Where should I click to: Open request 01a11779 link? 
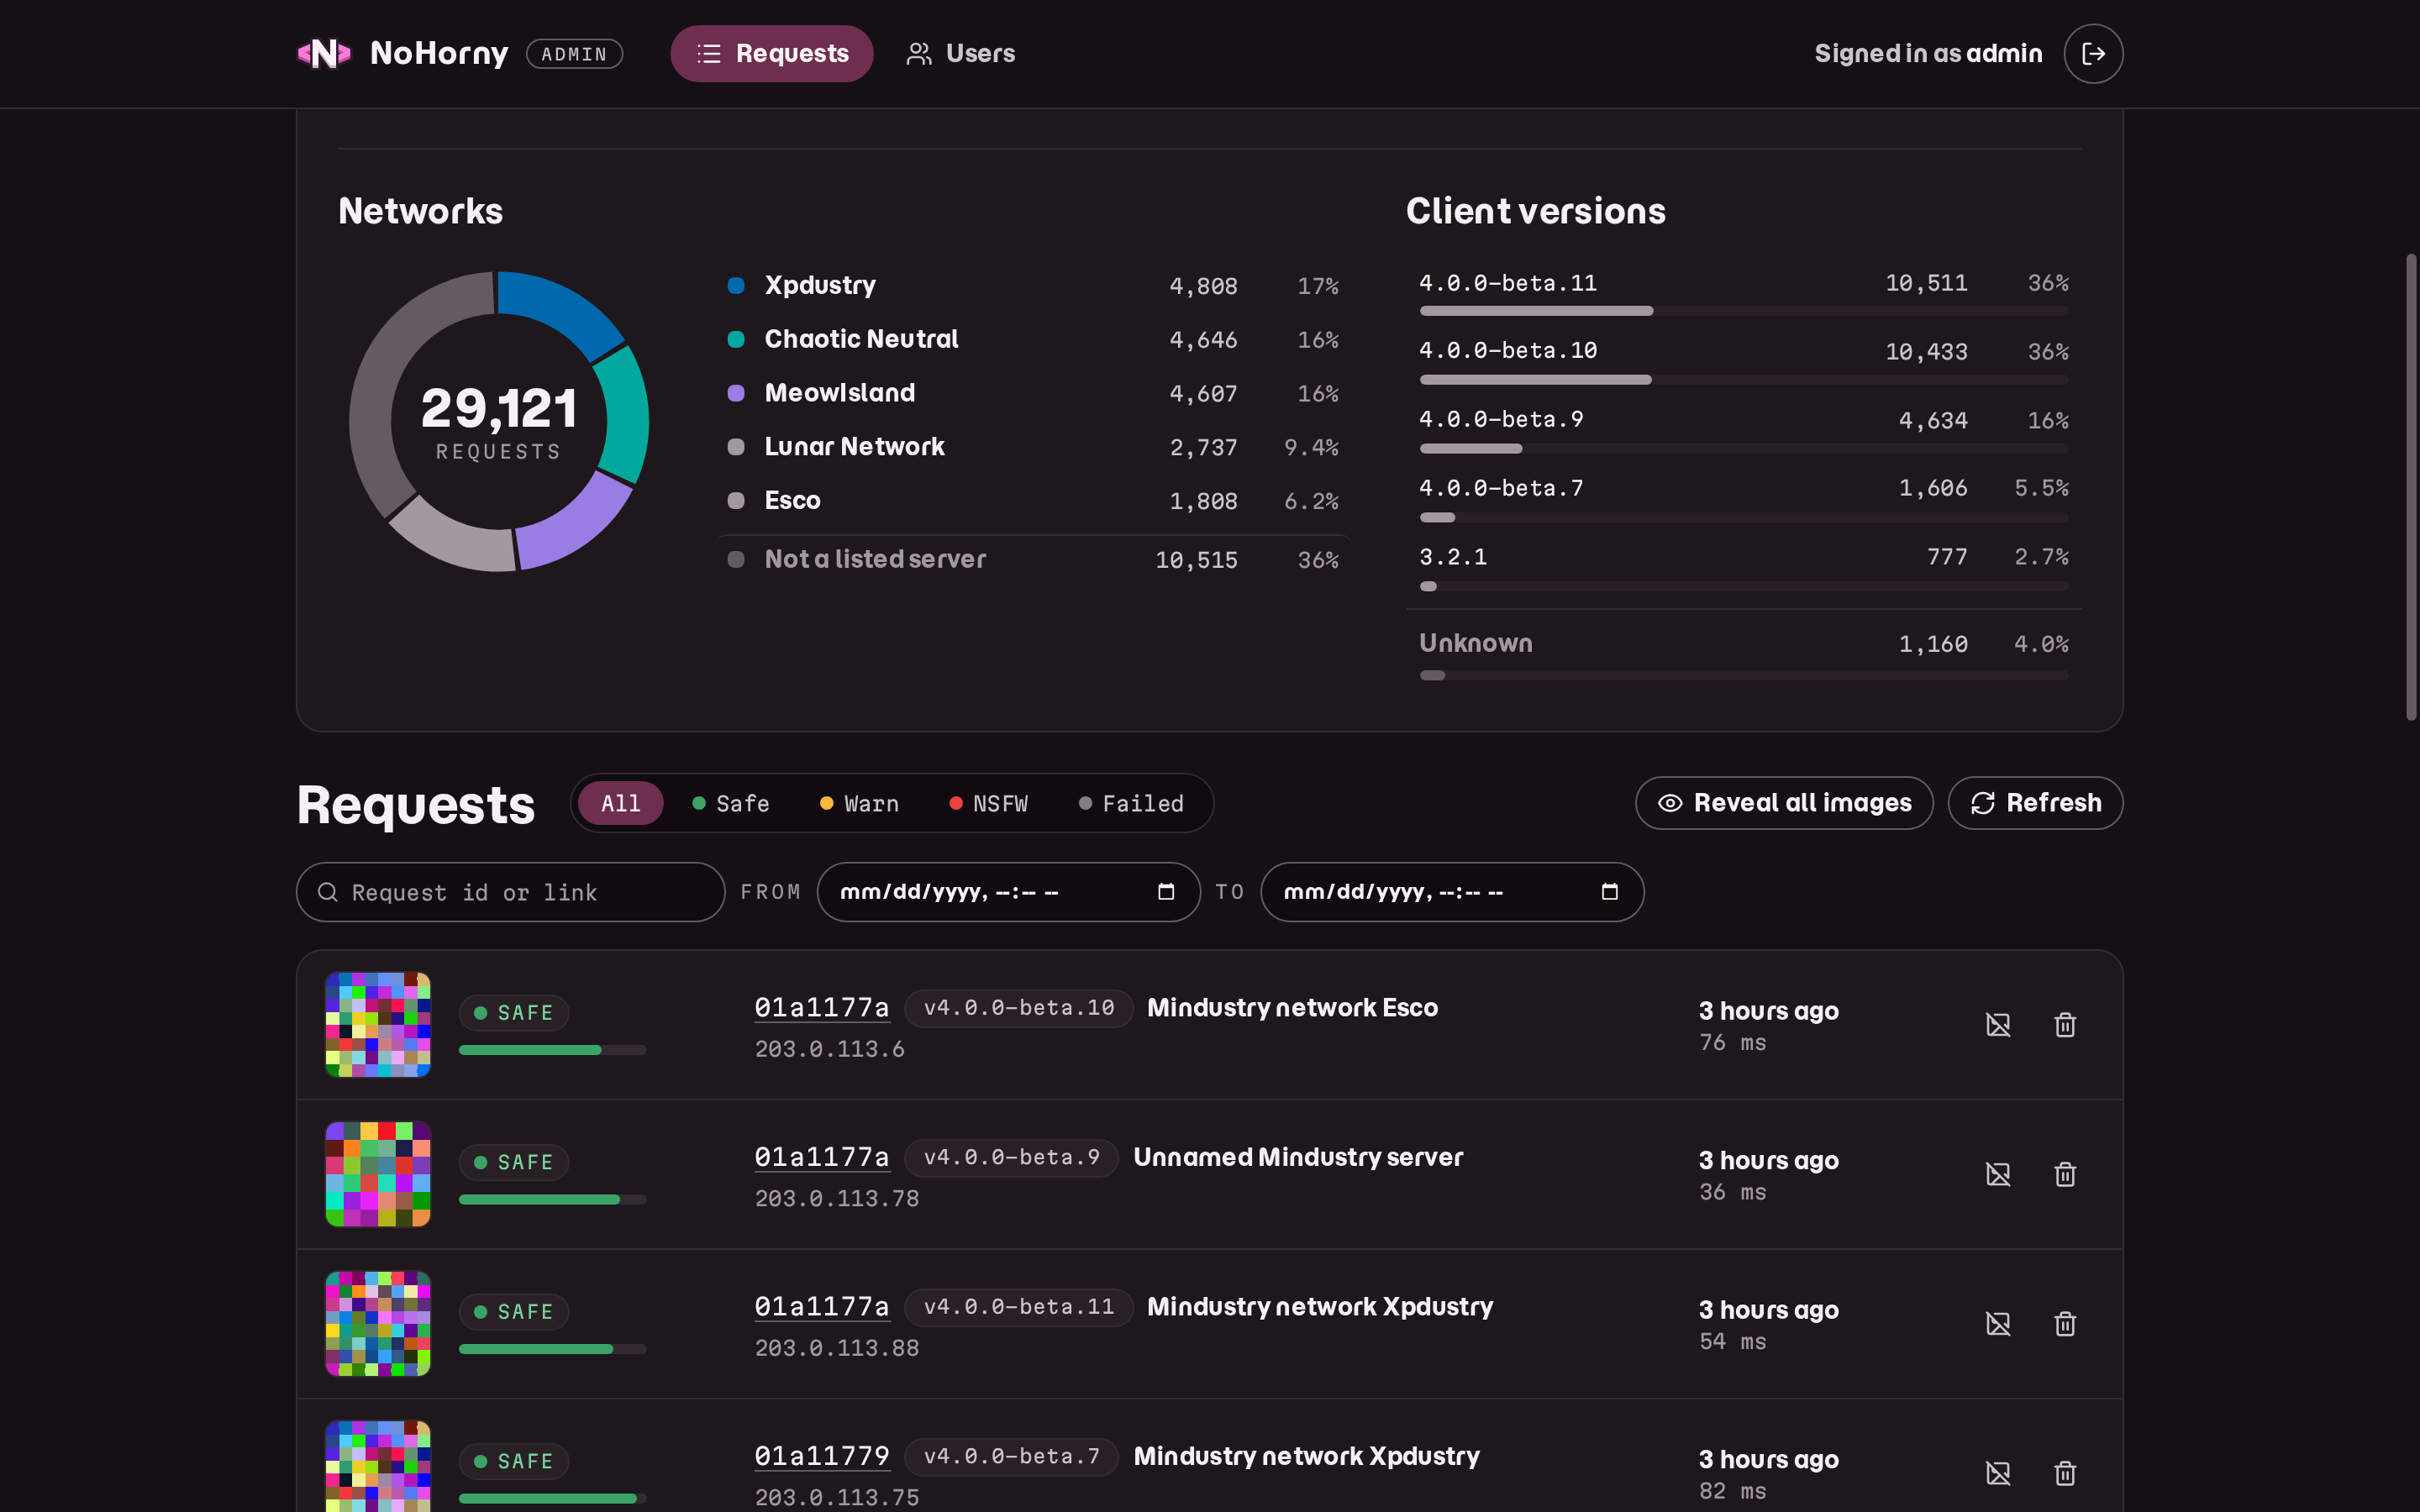[x=822, y=1456]
